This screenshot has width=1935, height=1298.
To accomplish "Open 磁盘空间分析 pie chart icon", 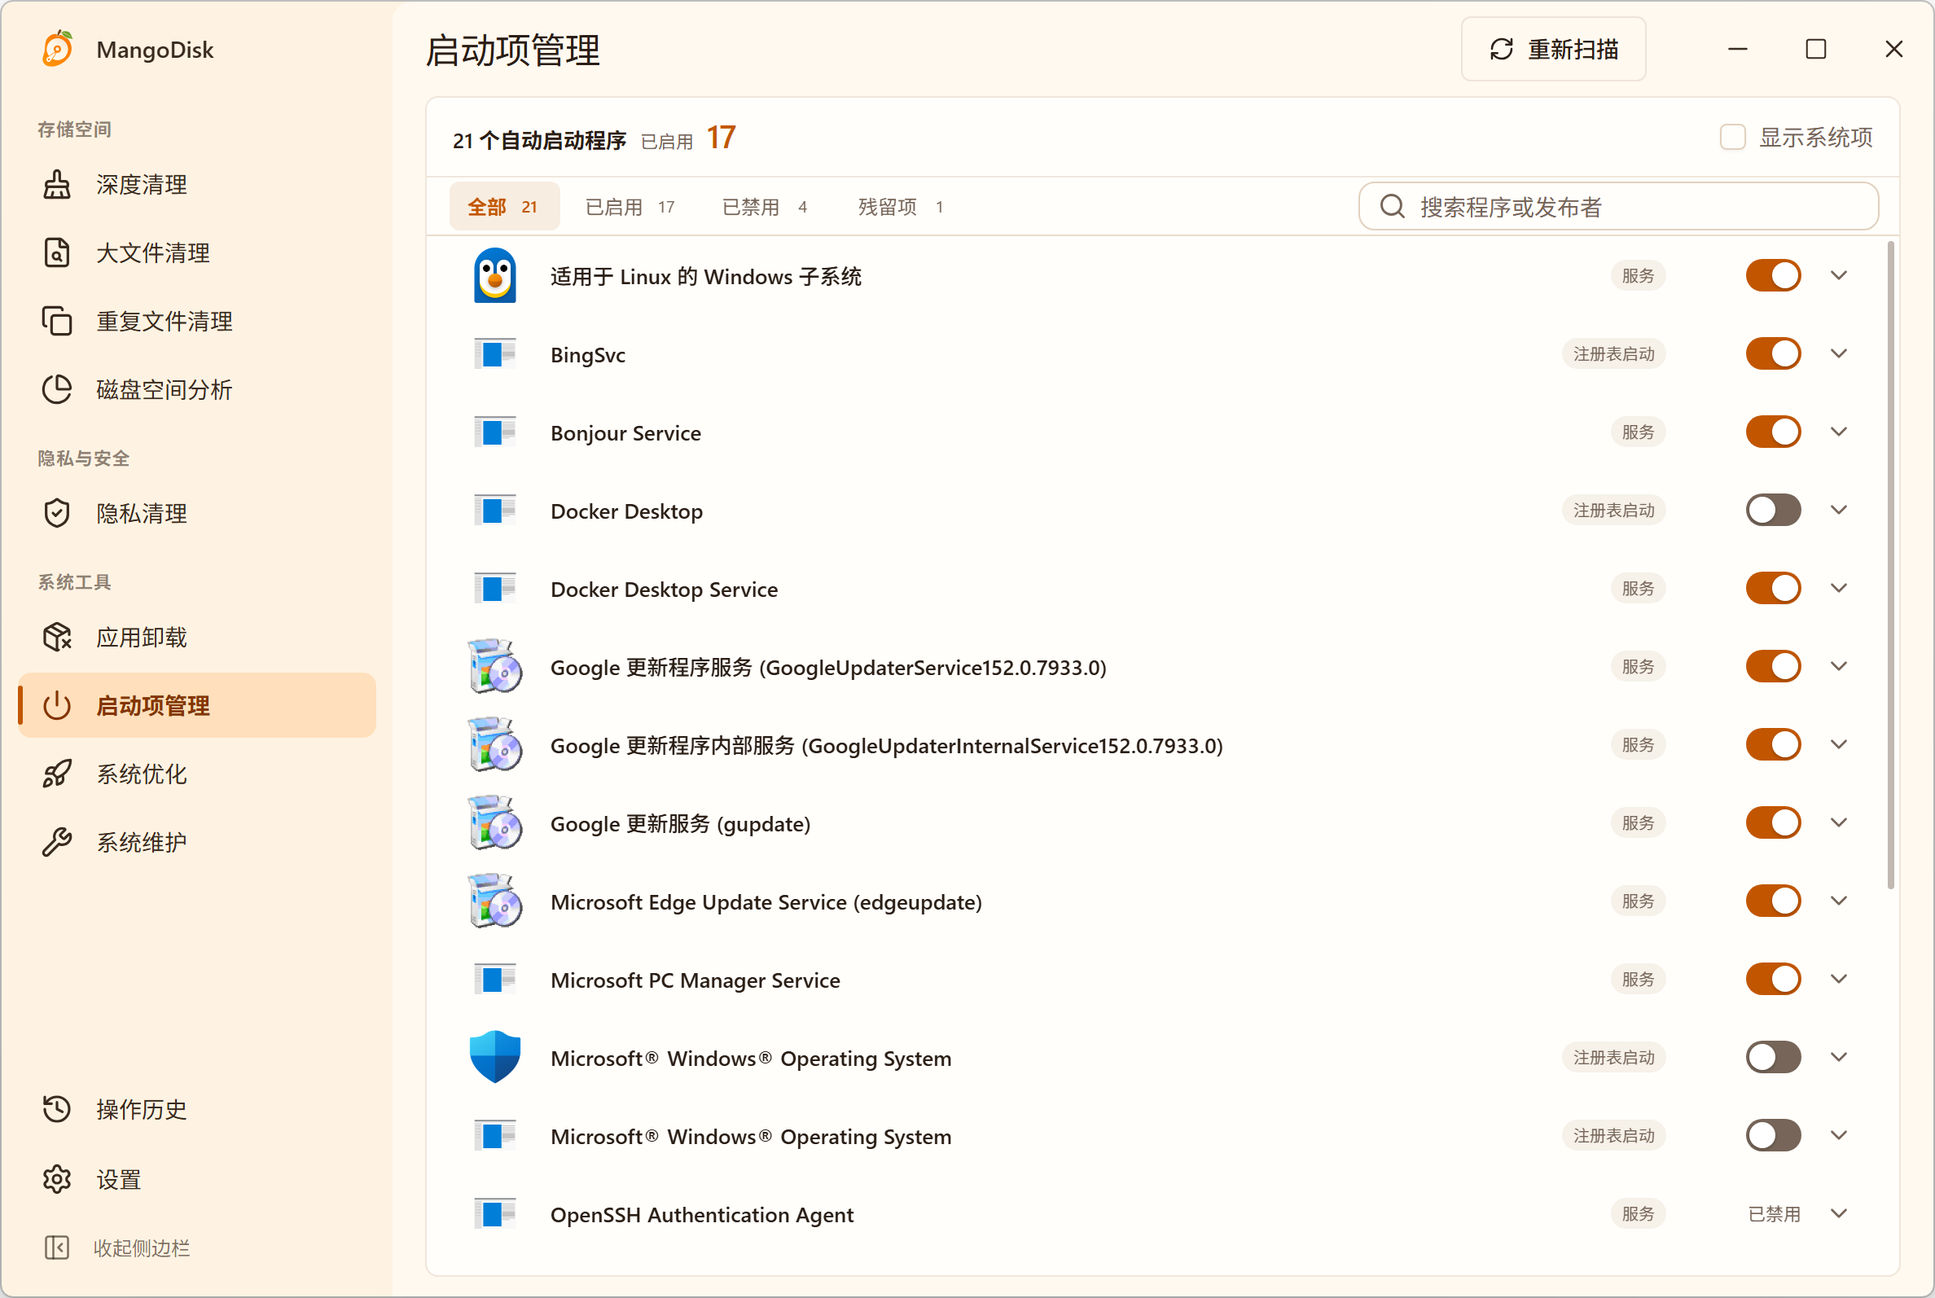I will pos(57,389).
